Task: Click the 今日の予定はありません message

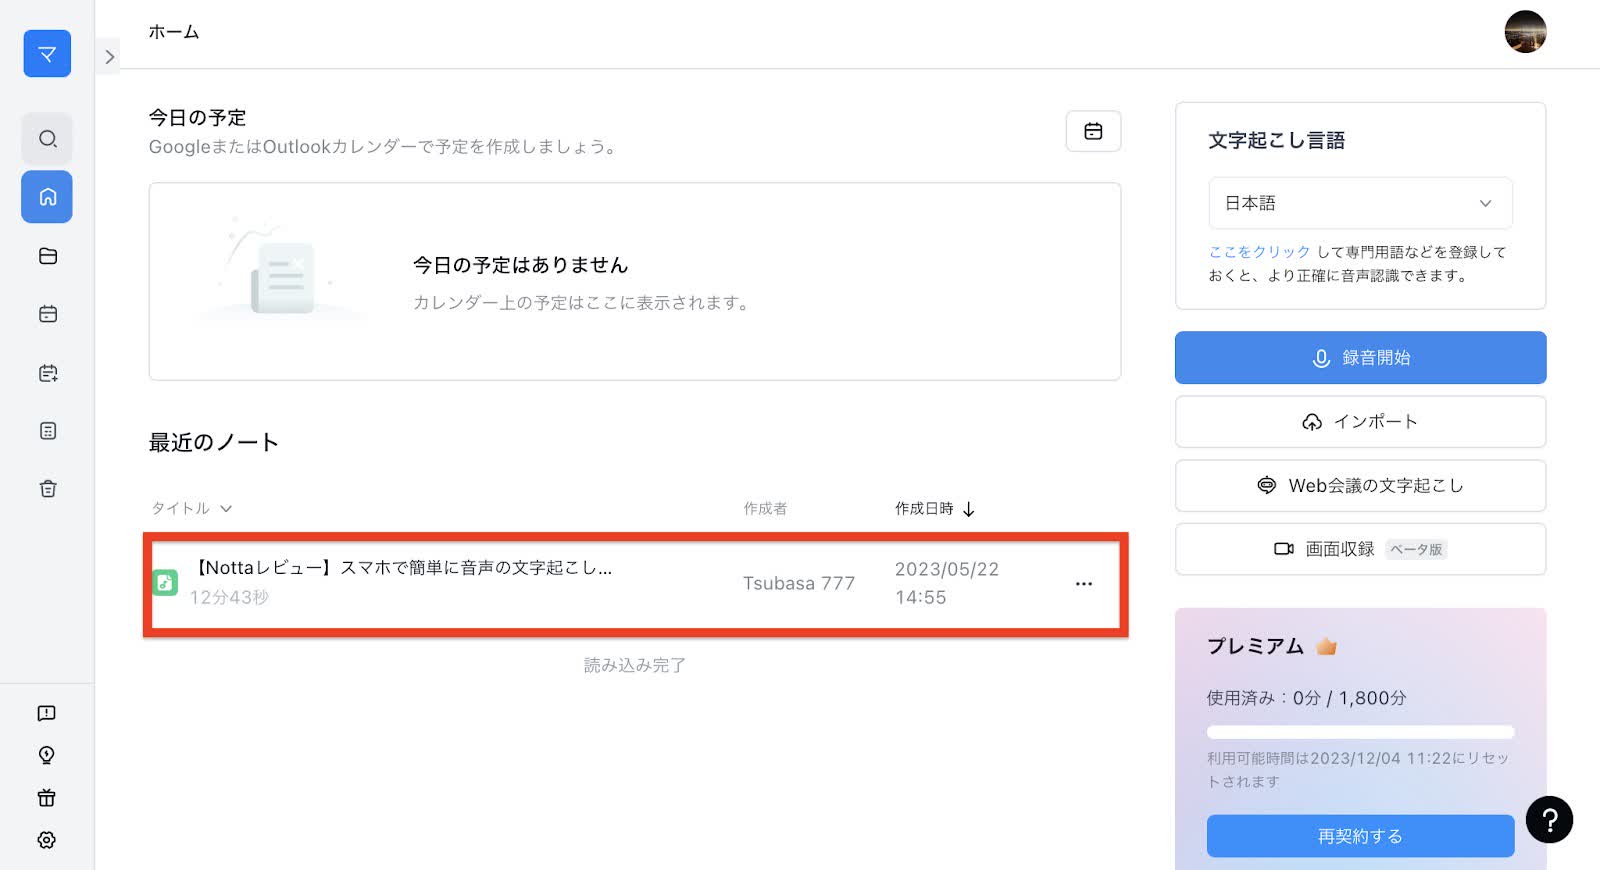Action: pos(520,265)
